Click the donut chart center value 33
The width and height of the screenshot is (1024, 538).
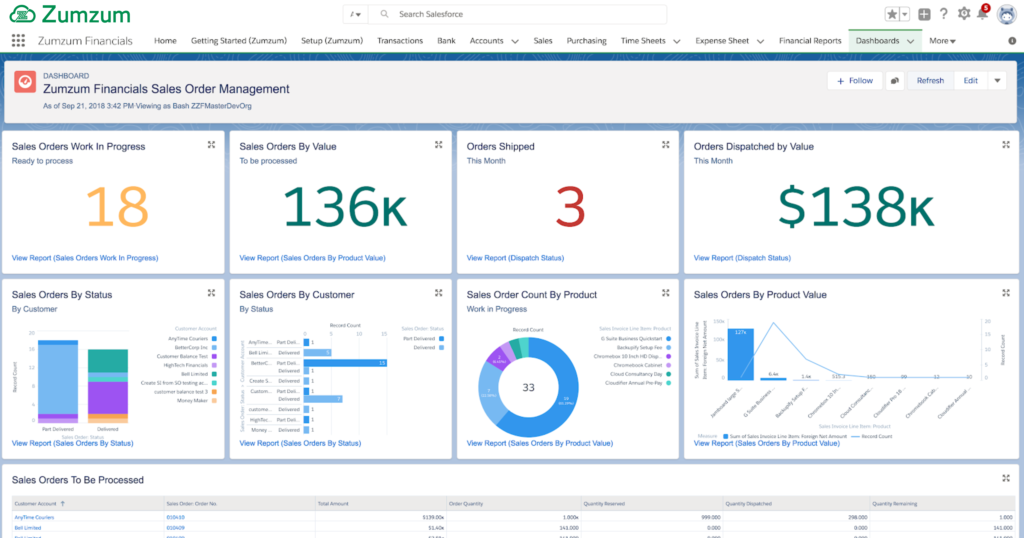[x=528, y=388]
